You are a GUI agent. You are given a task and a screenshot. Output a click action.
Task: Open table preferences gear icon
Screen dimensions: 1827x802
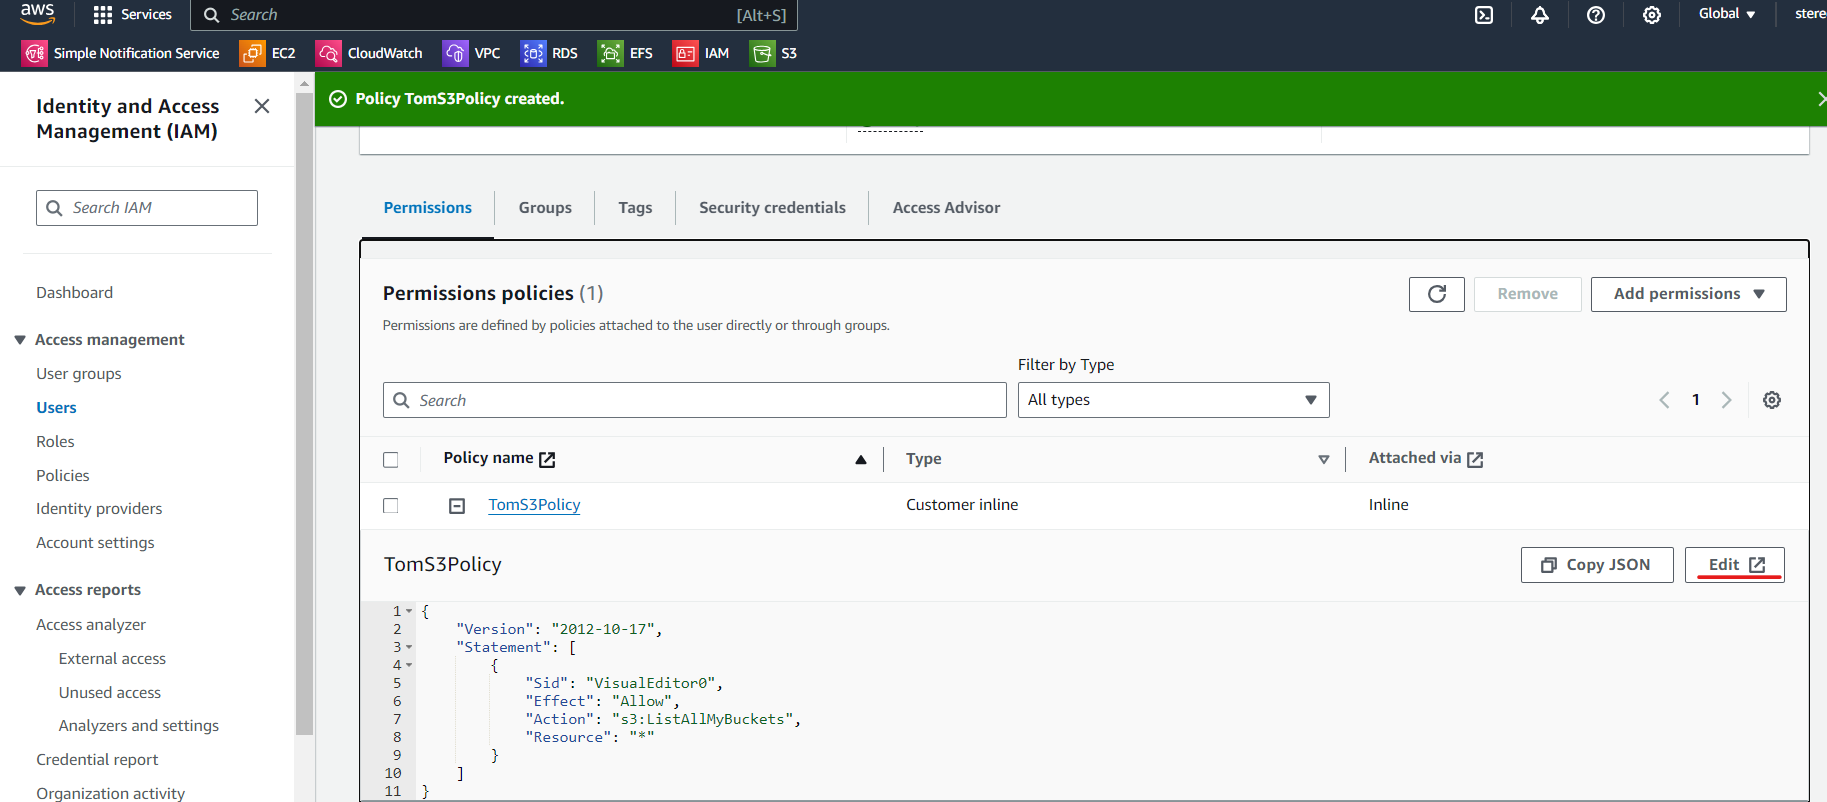tap(1772, 400)
